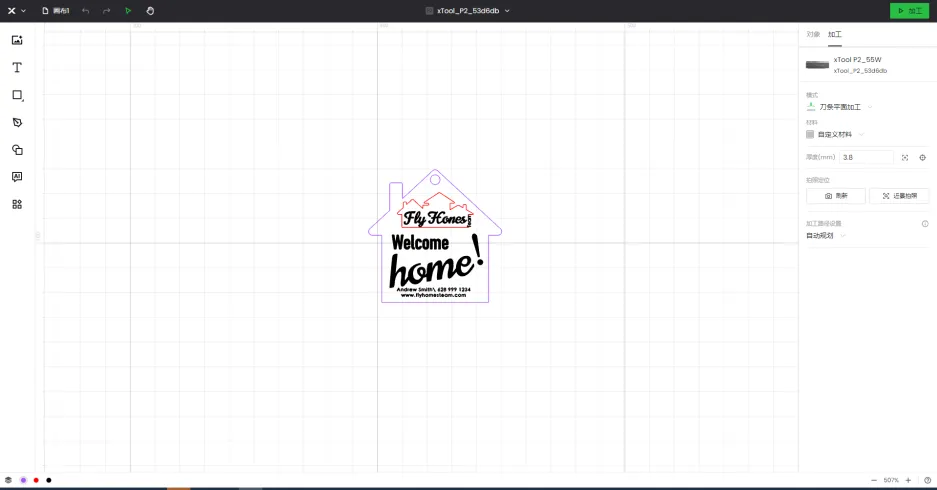The height and width of the screenshot is (490, 937).
Task: Switch to the 对象 object tab
Action: (813, 34)
